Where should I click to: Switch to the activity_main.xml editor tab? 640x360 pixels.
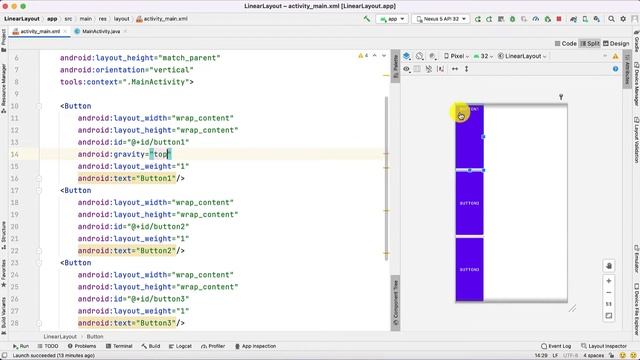[40, 31]
